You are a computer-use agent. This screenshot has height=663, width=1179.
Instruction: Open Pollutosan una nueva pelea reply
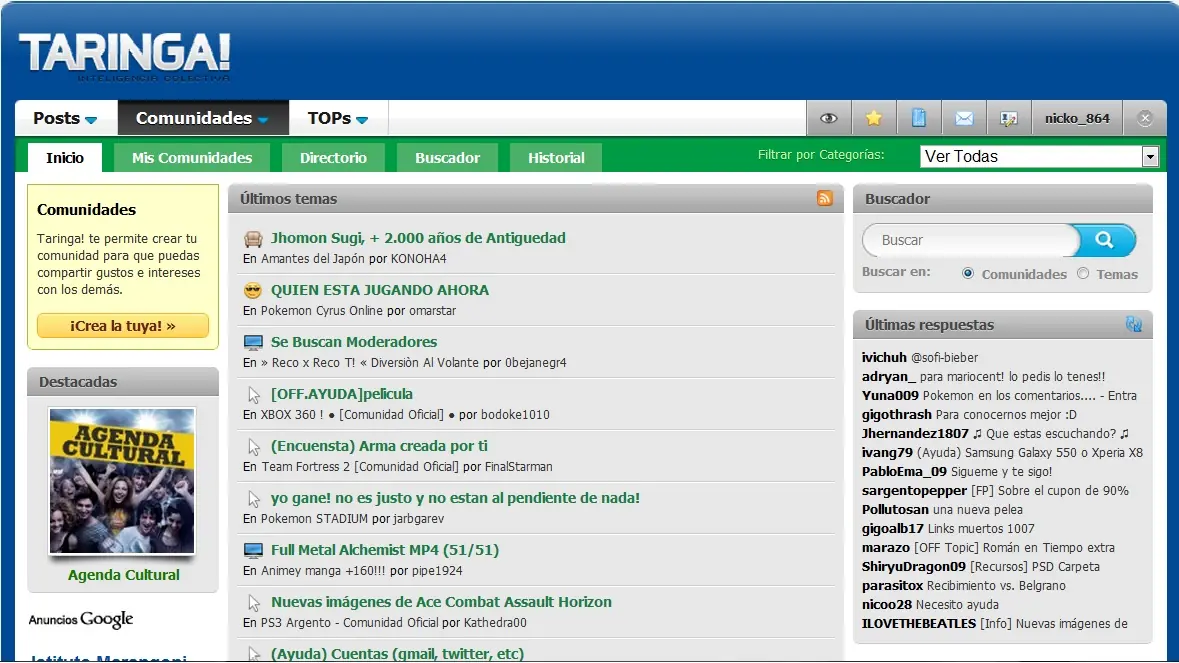(942, 509)
